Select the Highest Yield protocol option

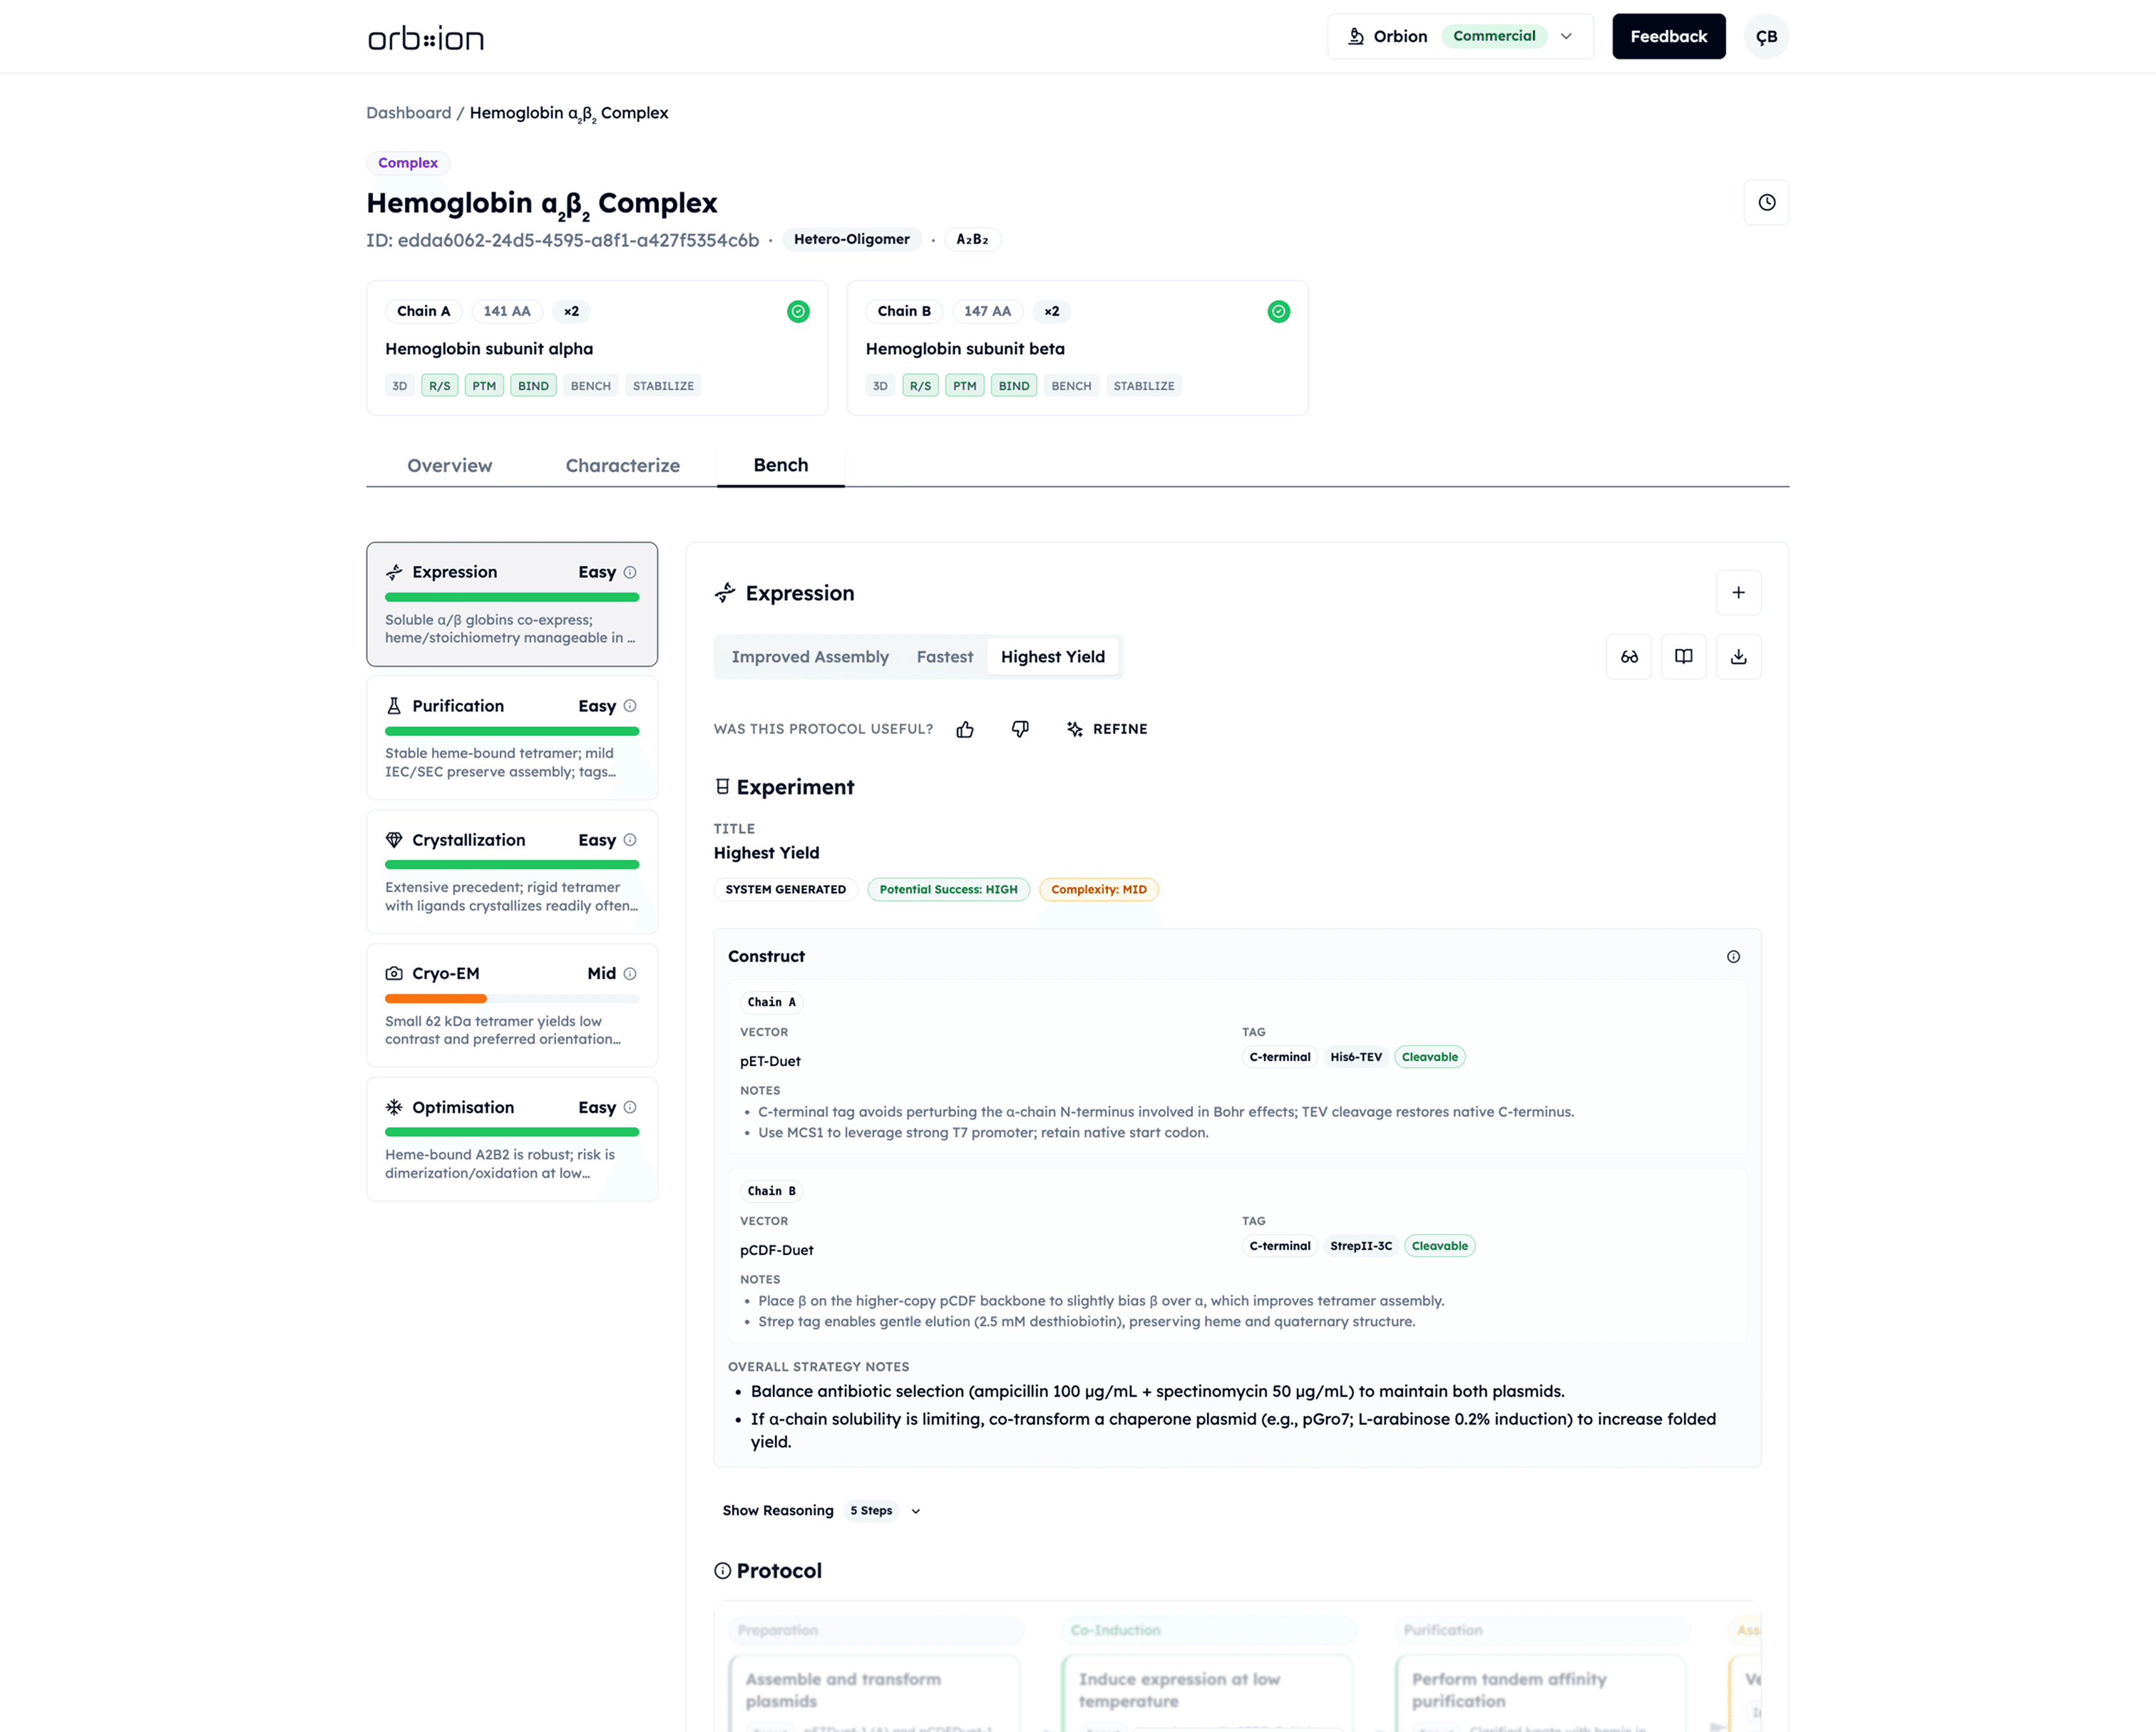pyautogui.click(x=1052, y=657)
